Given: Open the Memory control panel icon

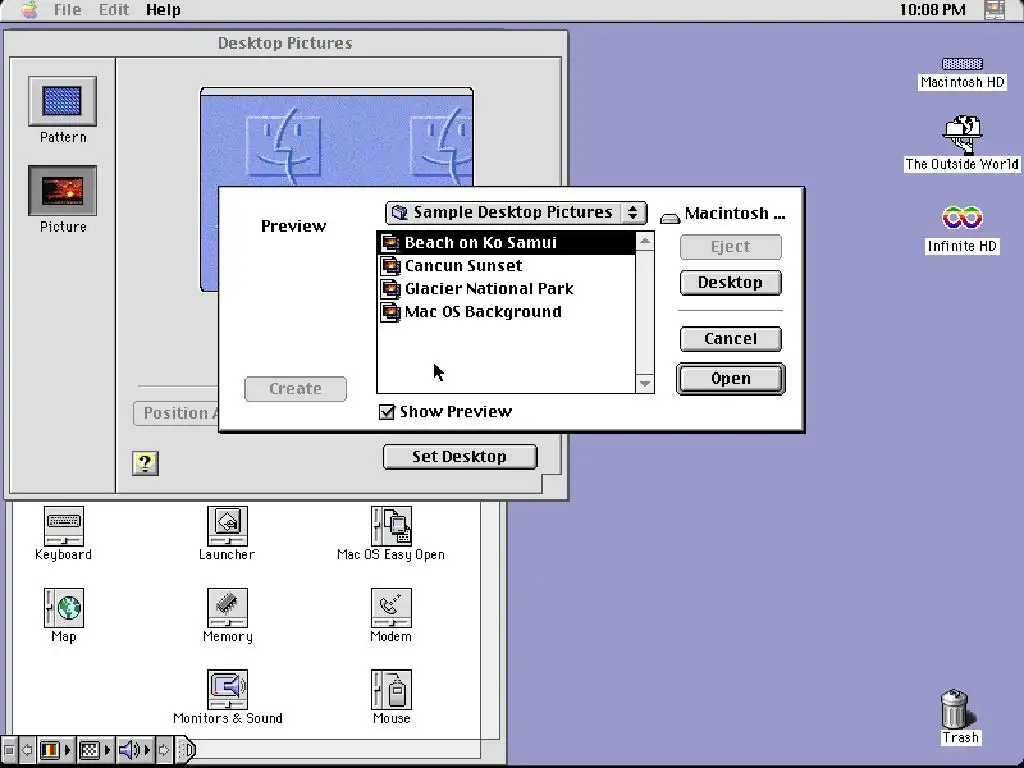Looking at the screenshot, I should (227, 608).
